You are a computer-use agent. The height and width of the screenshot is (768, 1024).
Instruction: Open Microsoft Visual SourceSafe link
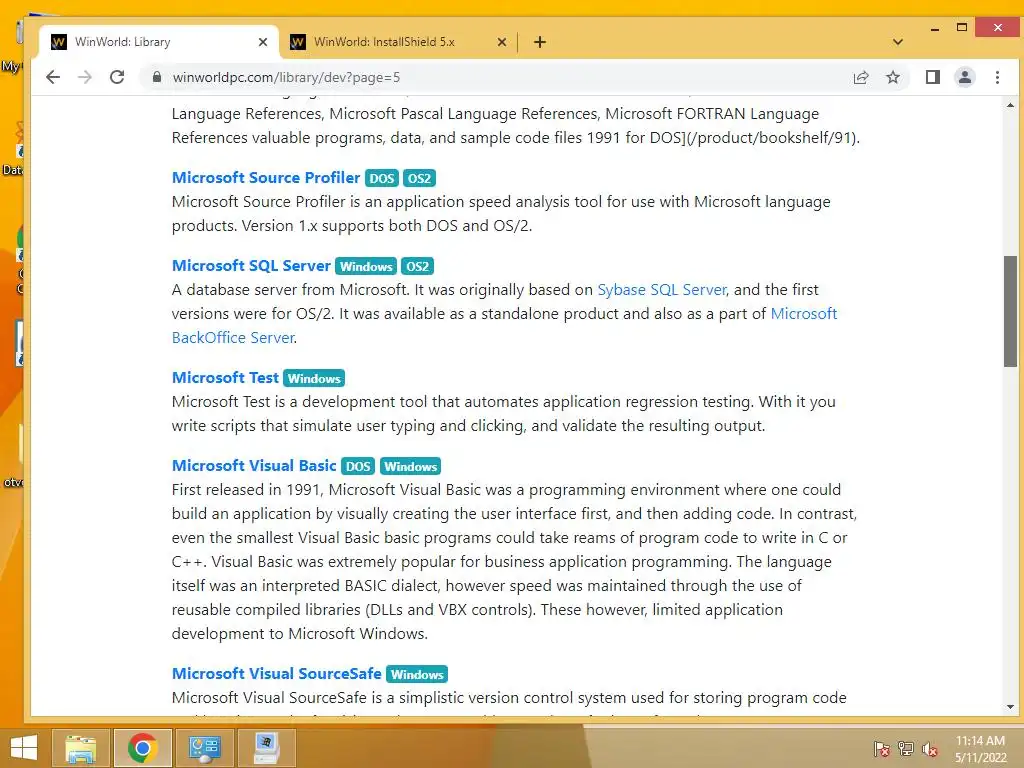[x=277, y=673]
